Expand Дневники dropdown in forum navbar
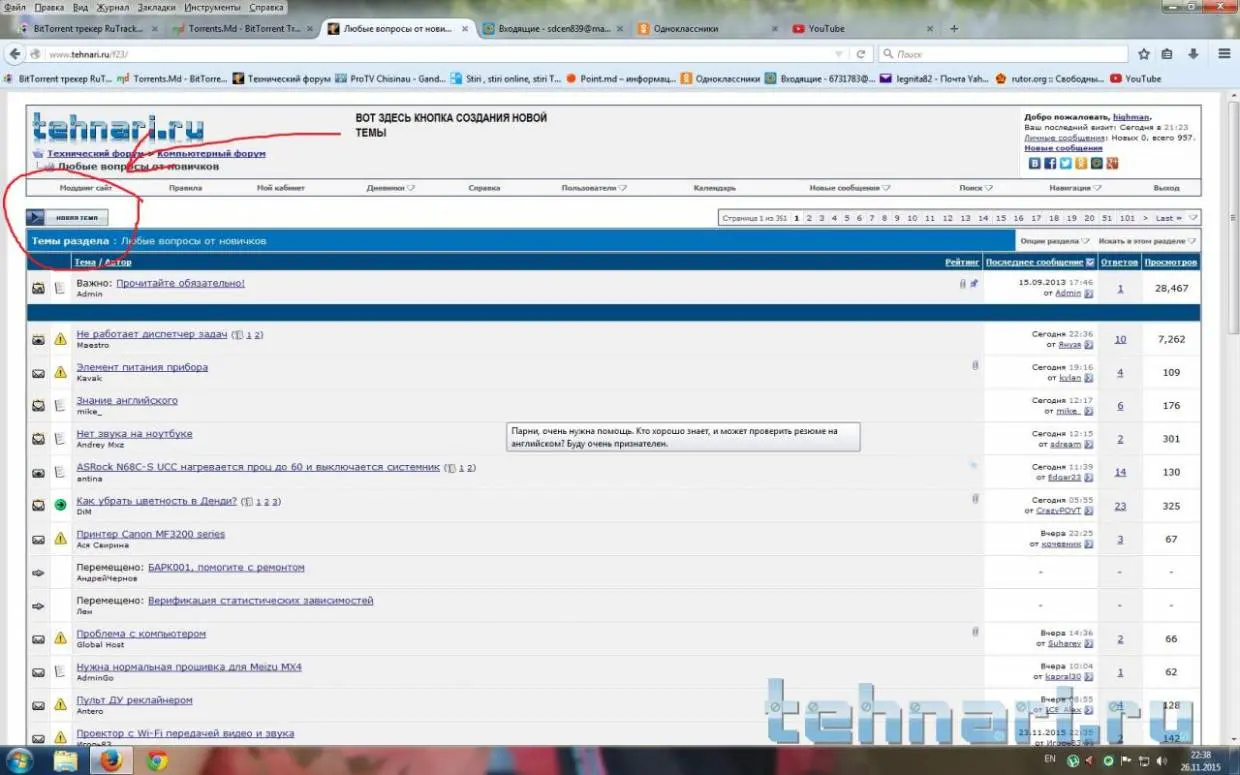This screenshot has width=1240, height=775. pos(391,188)
